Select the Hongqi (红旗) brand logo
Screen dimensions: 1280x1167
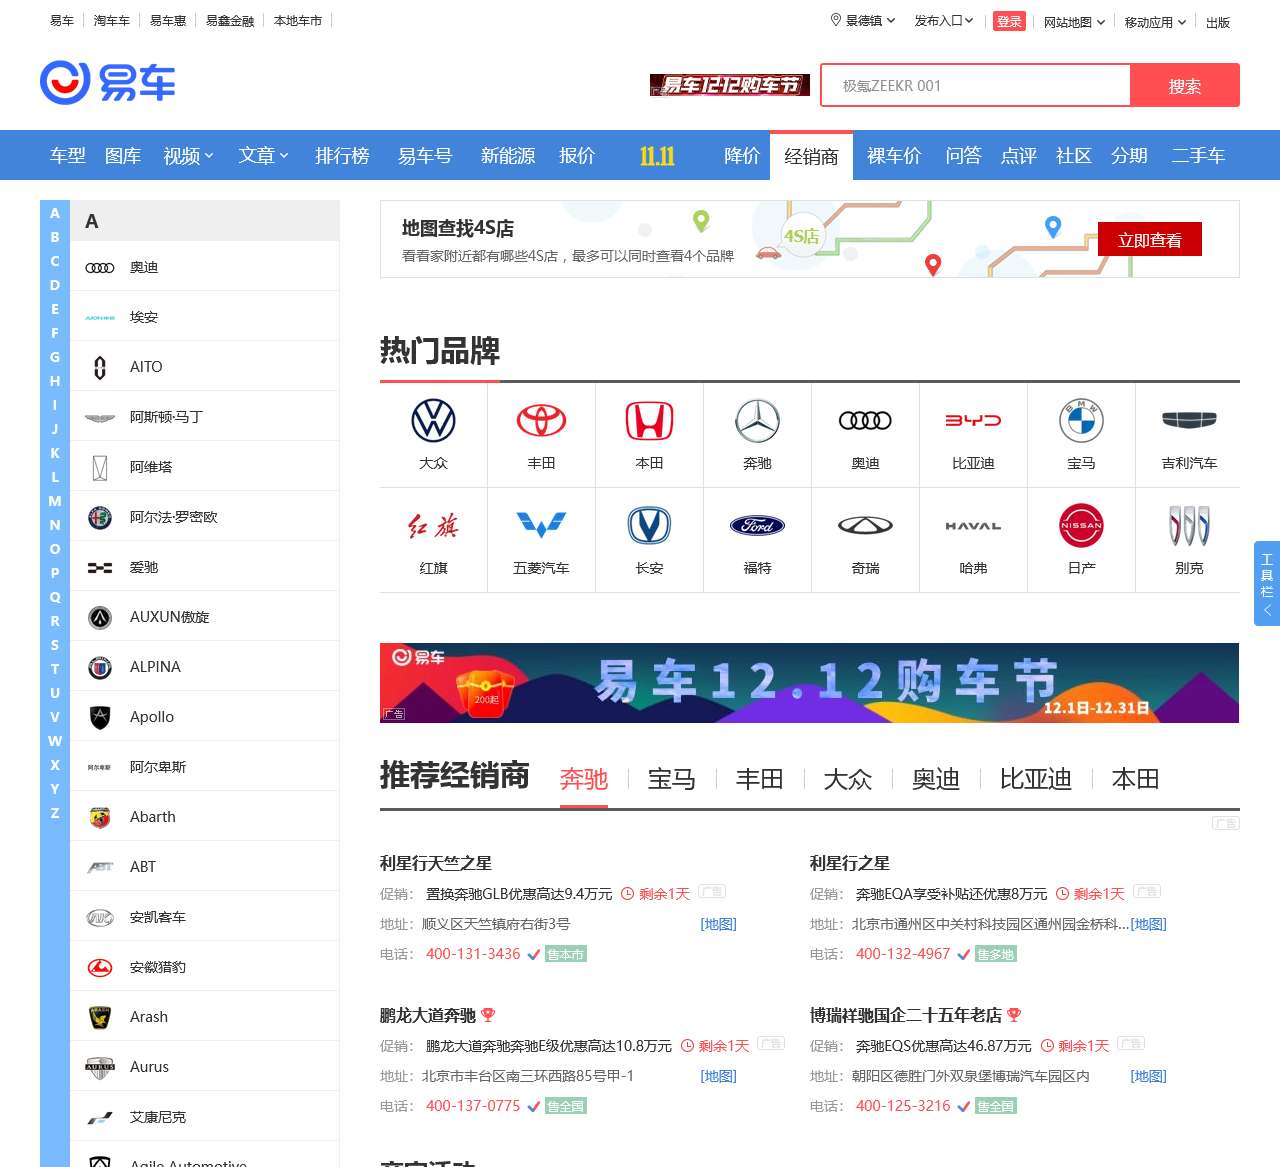click(433, 526)
